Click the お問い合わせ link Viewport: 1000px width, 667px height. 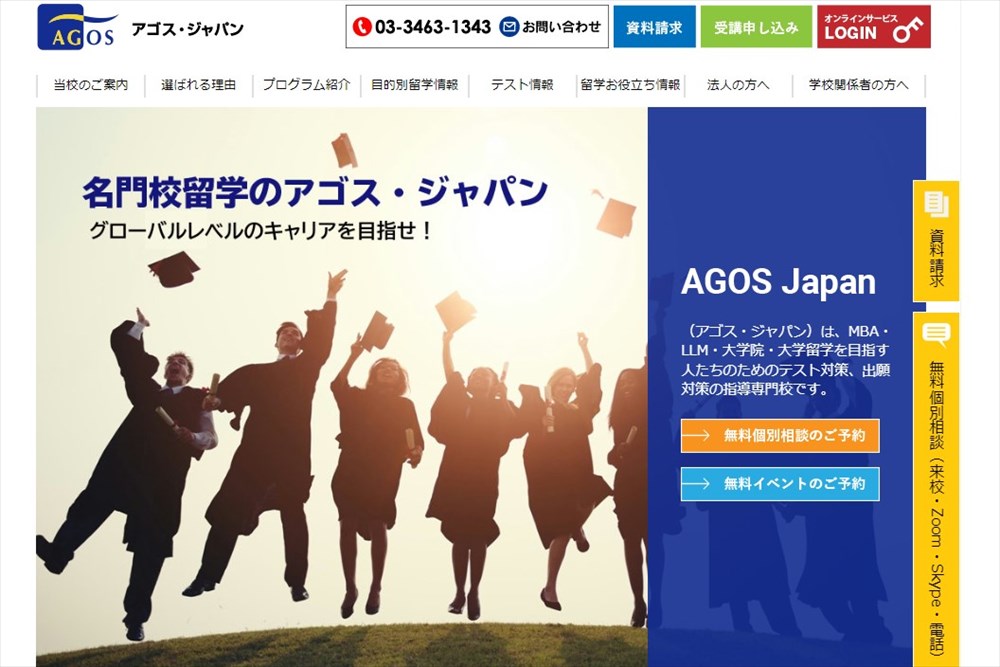click(561, 27)
